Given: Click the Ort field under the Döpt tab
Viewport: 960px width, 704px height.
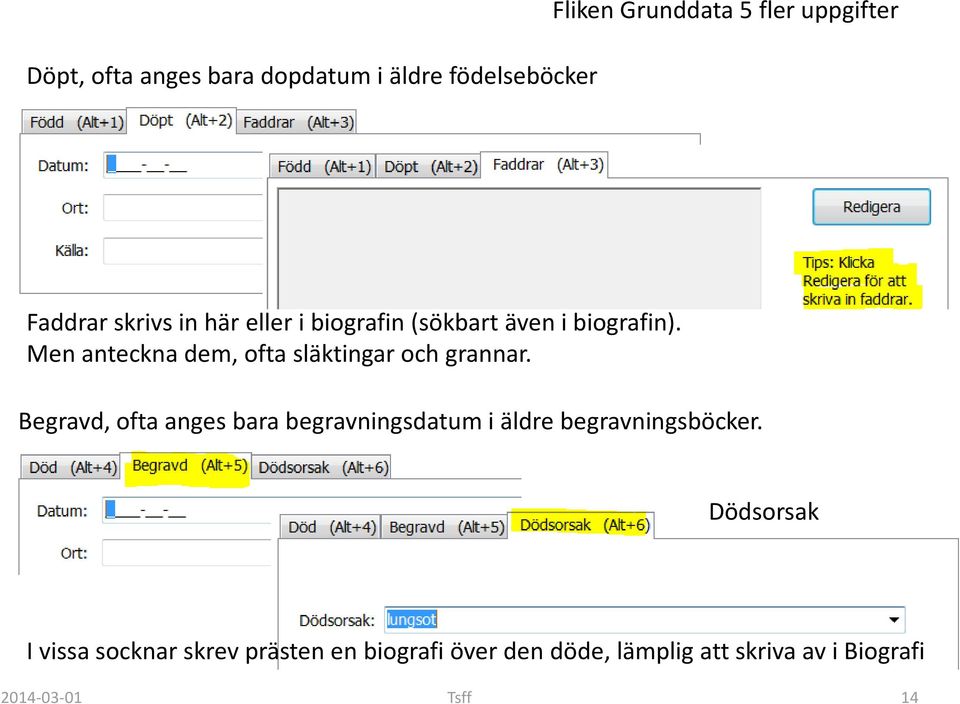Looking at the screenshot, I should click(183, 208).
